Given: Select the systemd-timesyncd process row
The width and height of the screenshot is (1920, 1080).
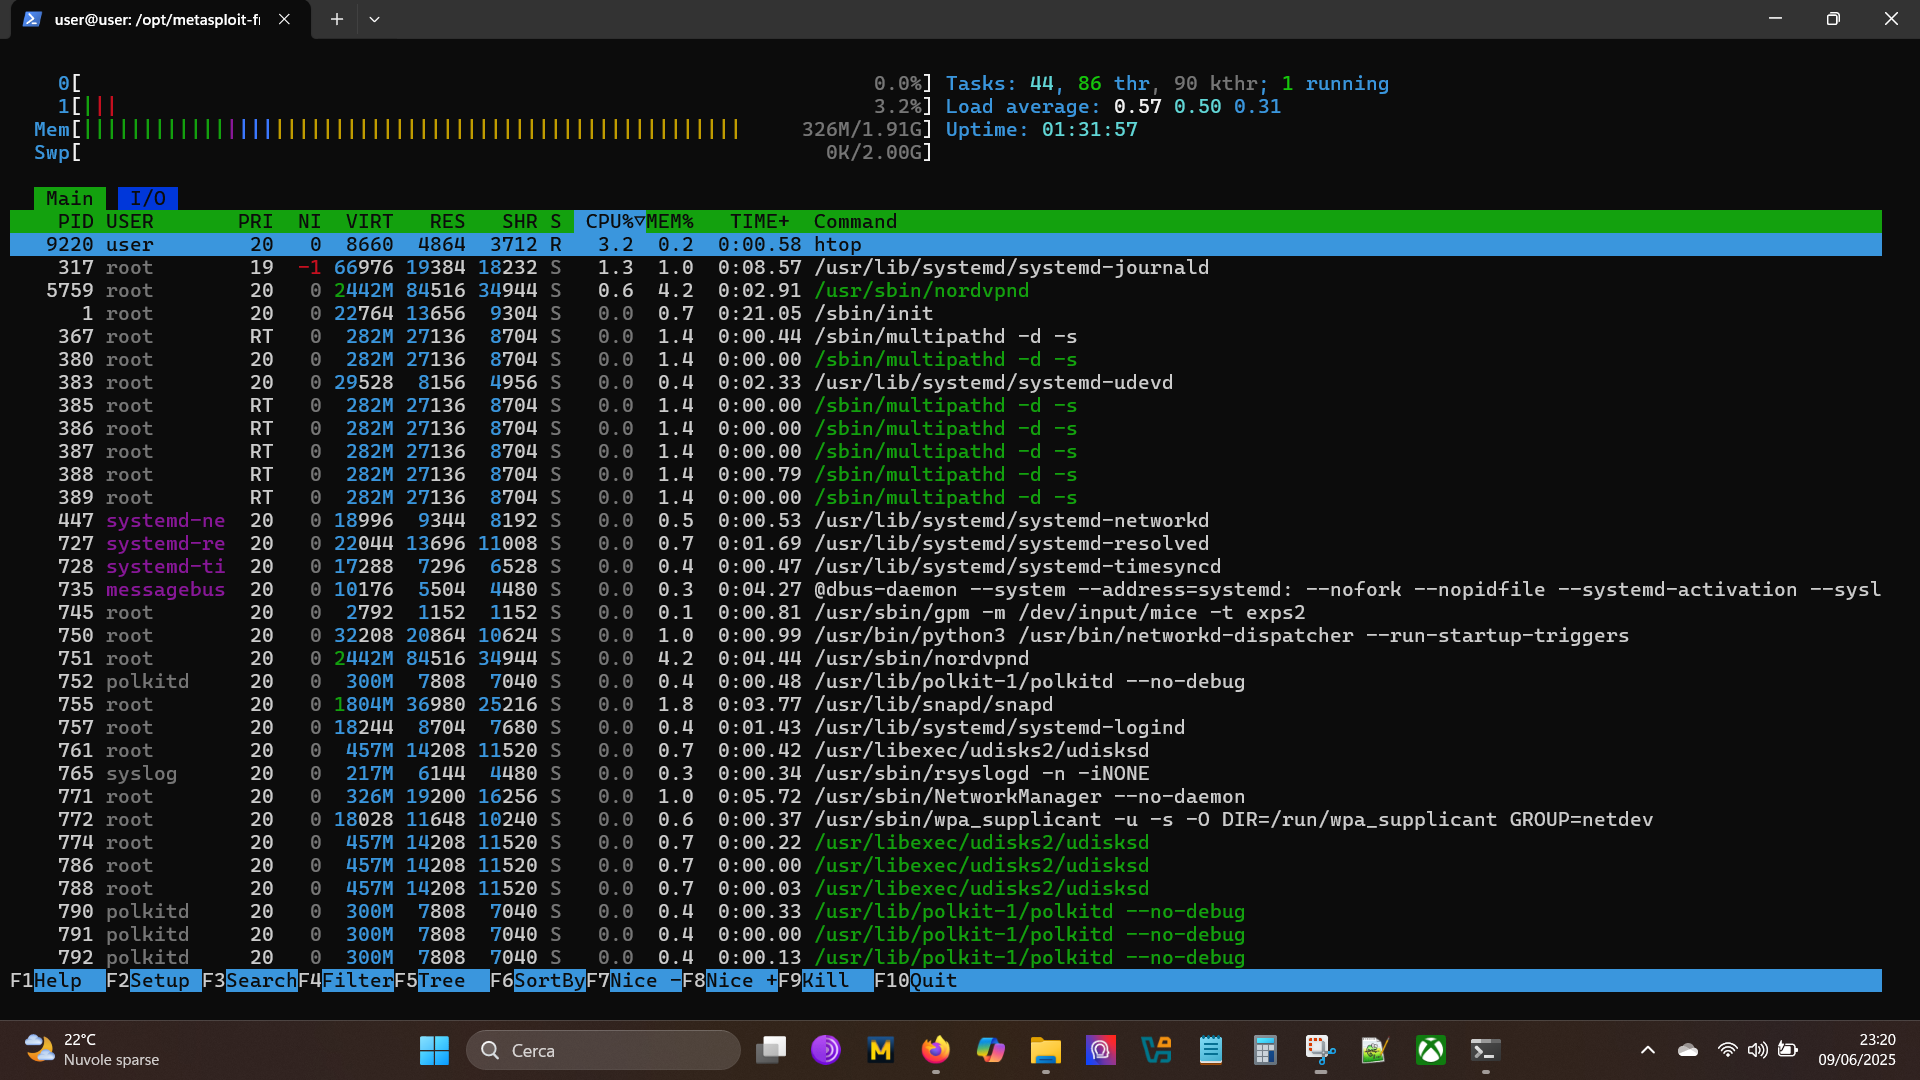Looking at the screenshot, I should point(946,566).
